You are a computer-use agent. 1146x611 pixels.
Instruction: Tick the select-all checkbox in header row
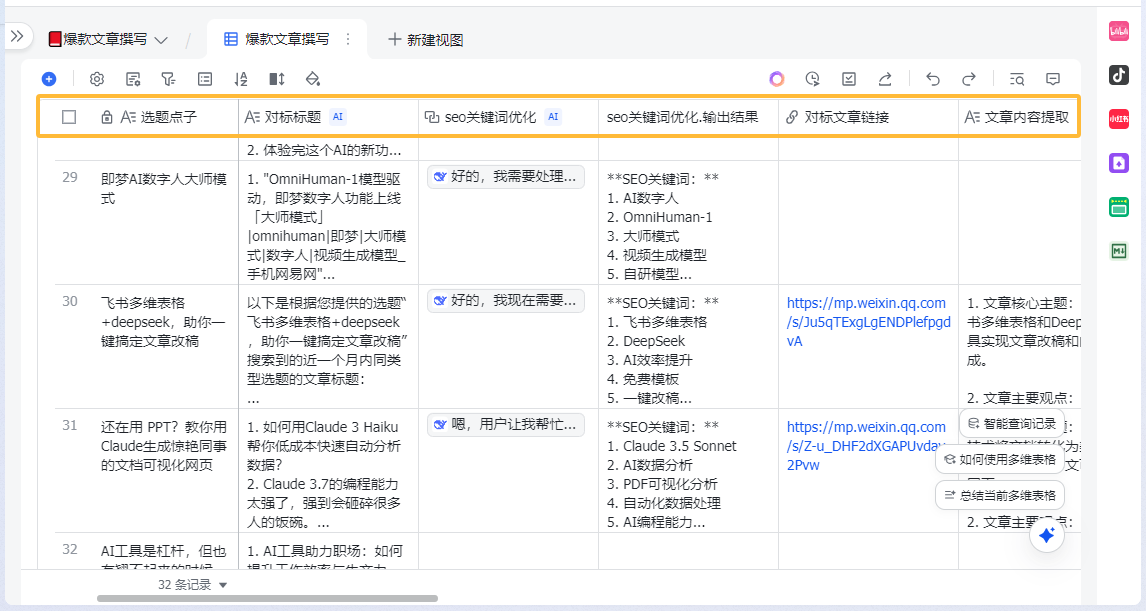(69, 117)
